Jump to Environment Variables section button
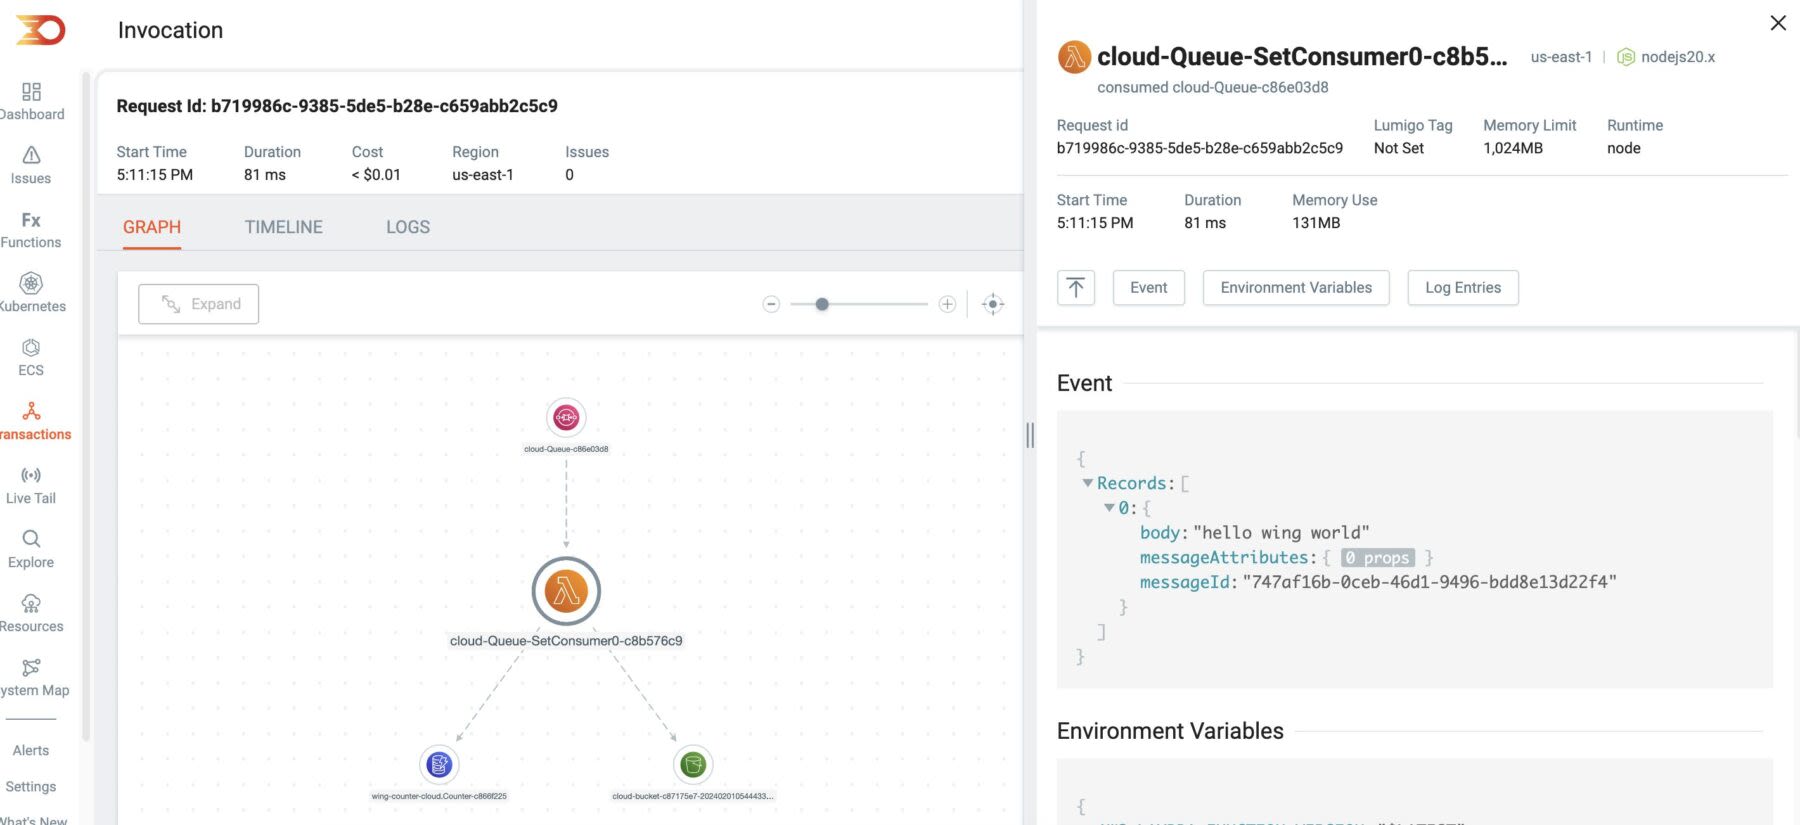The width and height of the screenshot is (1800, 825). click(1296, 288)
